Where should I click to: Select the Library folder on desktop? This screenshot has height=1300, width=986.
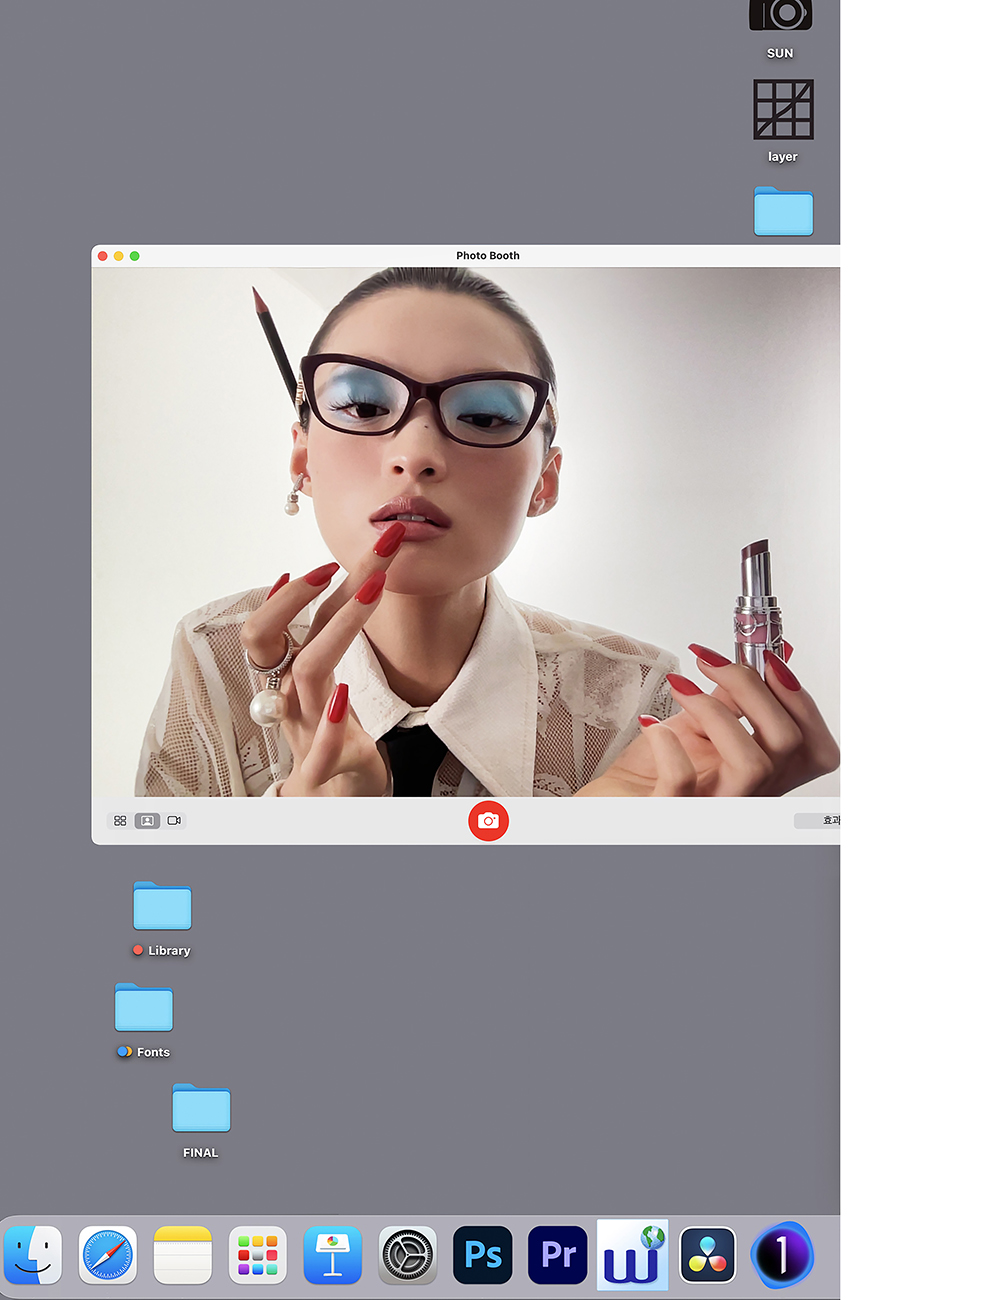point(162,907)
